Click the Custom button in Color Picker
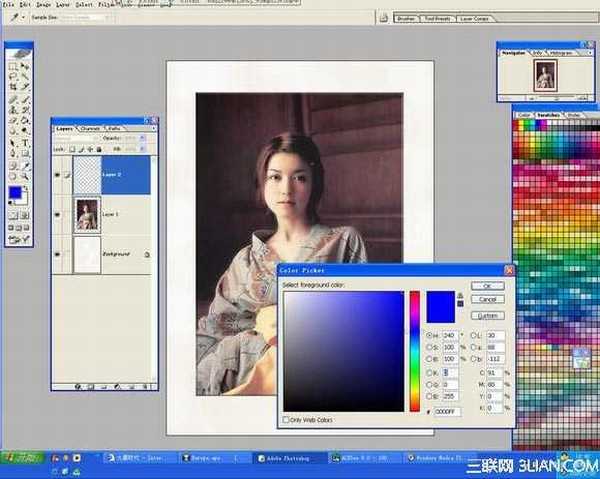 point(488,316)
